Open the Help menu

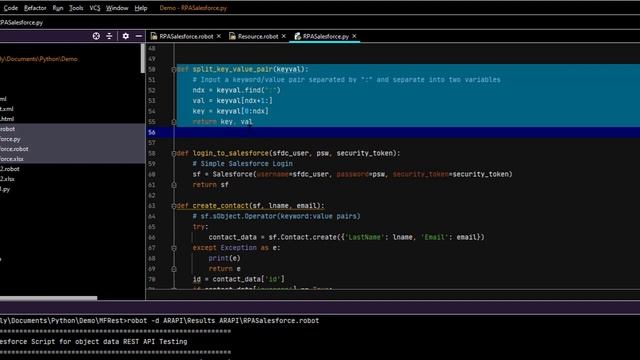coord(141,8)
